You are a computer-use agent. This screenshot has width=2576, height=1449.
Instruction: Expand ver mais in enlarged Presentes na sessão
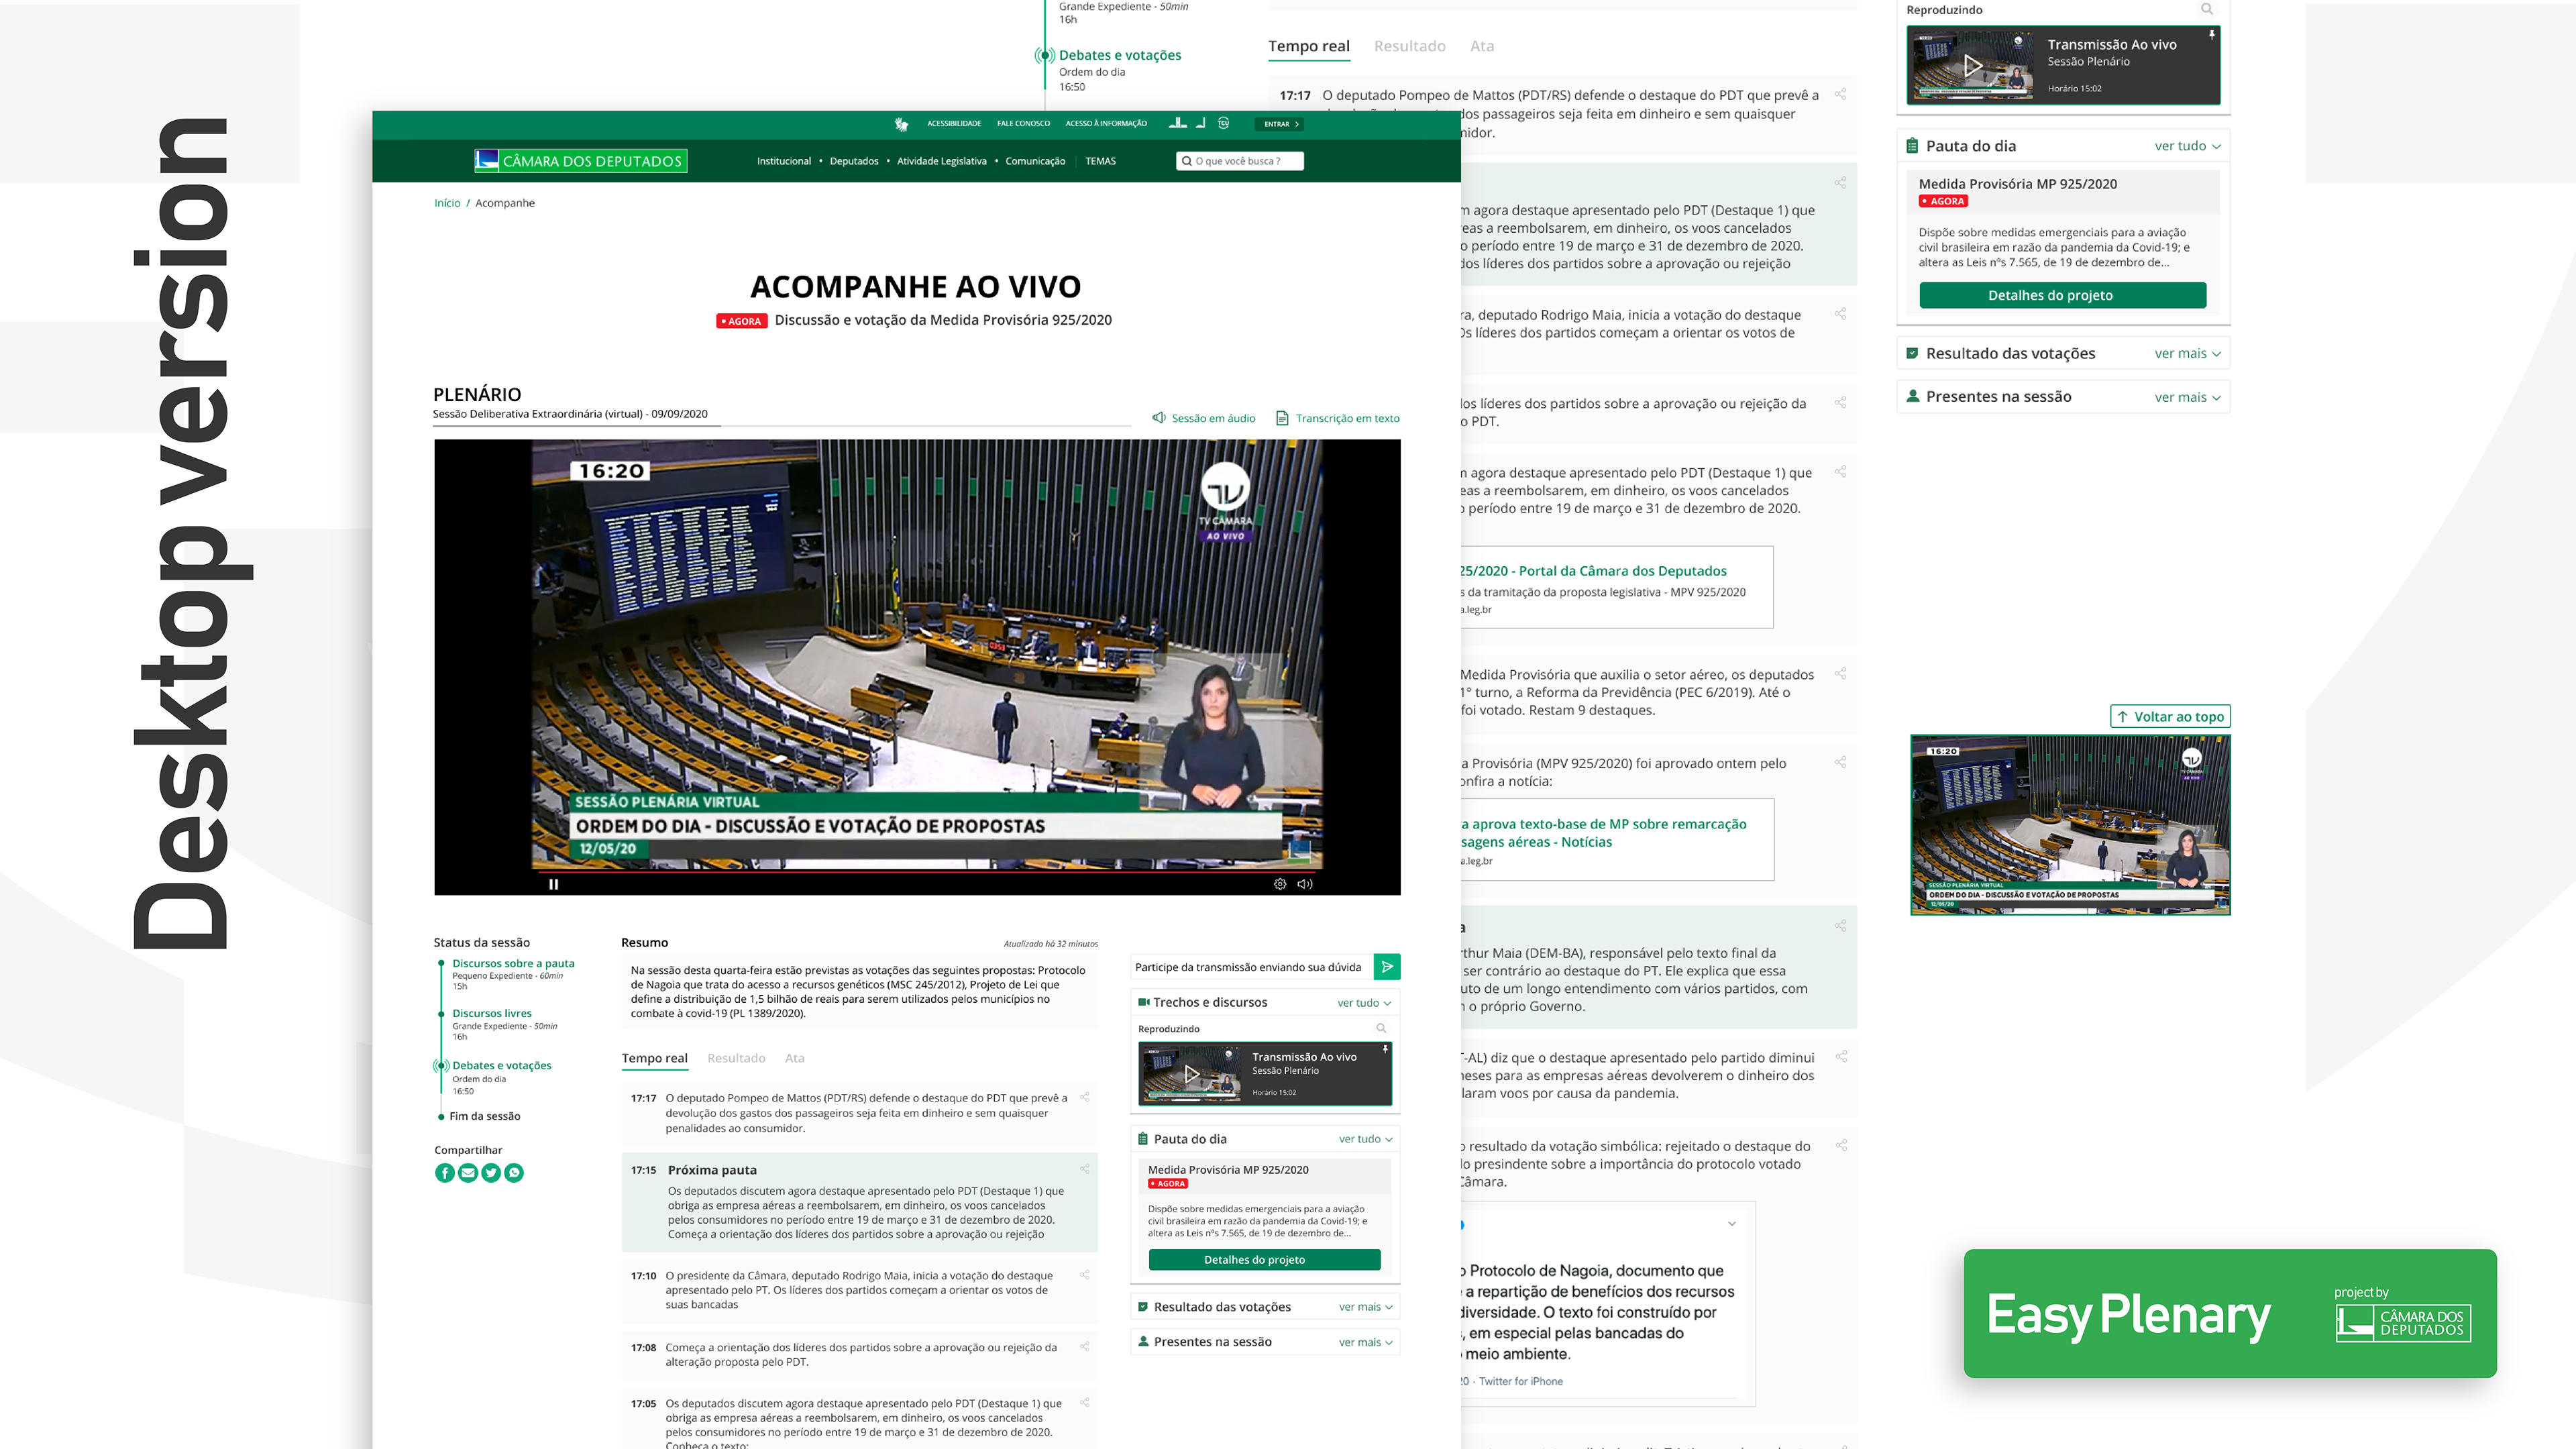tap(2188, 397)
